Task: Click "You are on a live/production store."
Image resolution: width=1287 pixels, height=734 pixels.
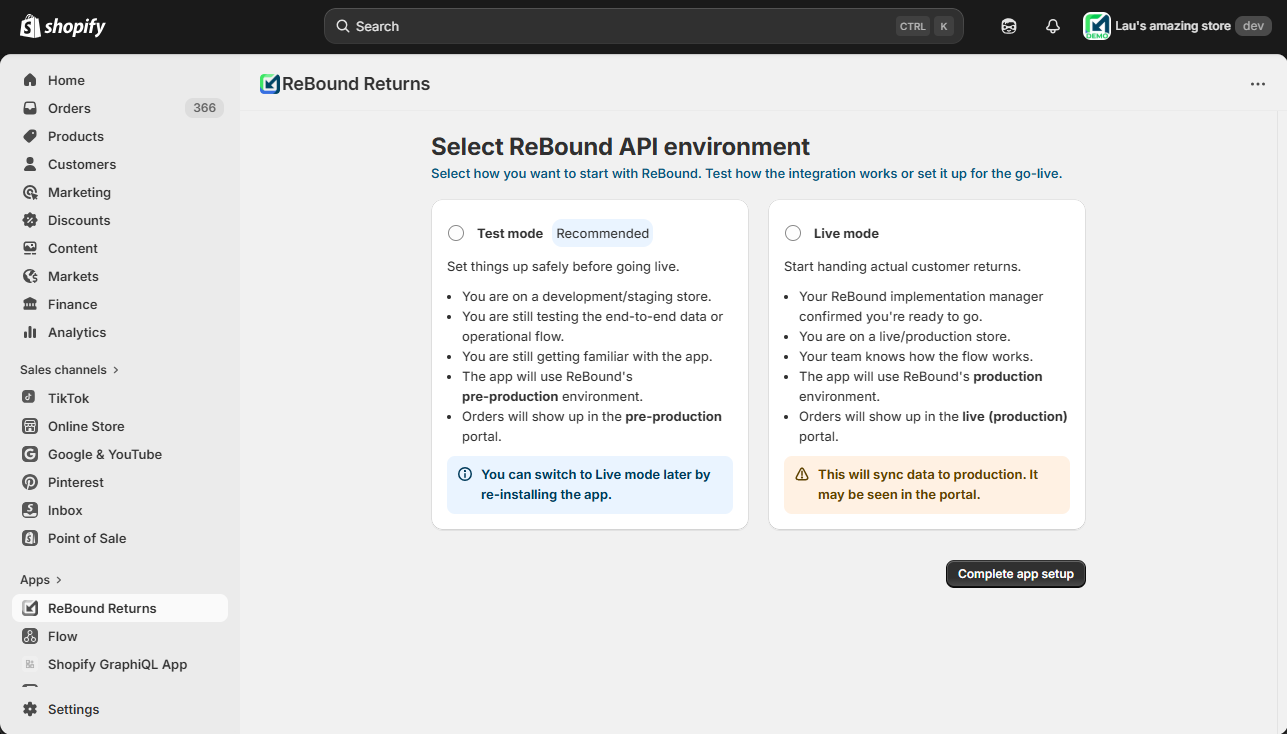Action: [905, 337]
